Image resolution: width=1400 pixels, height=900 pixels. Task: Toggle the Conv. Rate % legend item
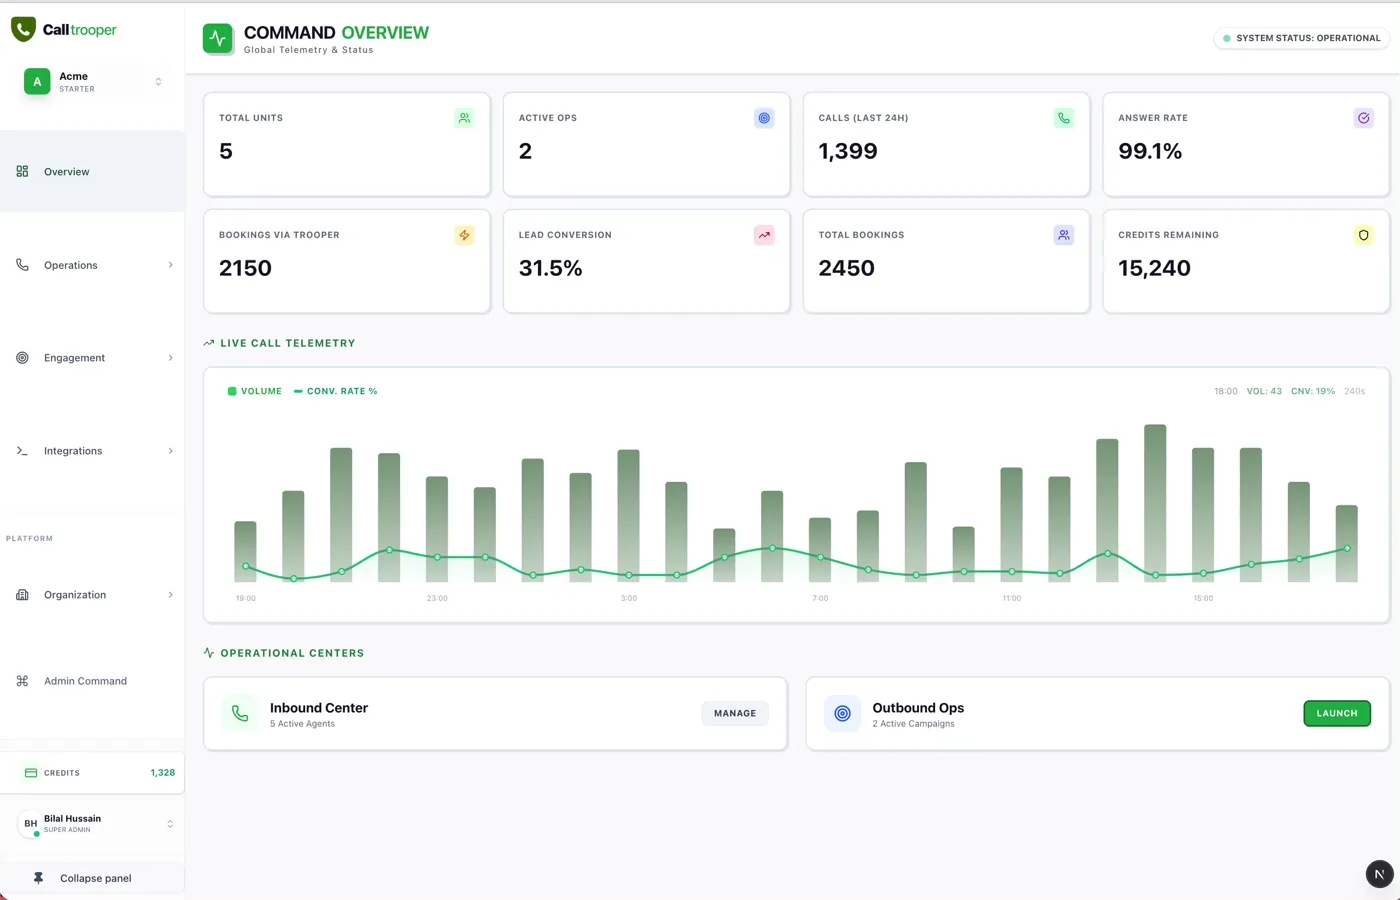tap(336, 391)
